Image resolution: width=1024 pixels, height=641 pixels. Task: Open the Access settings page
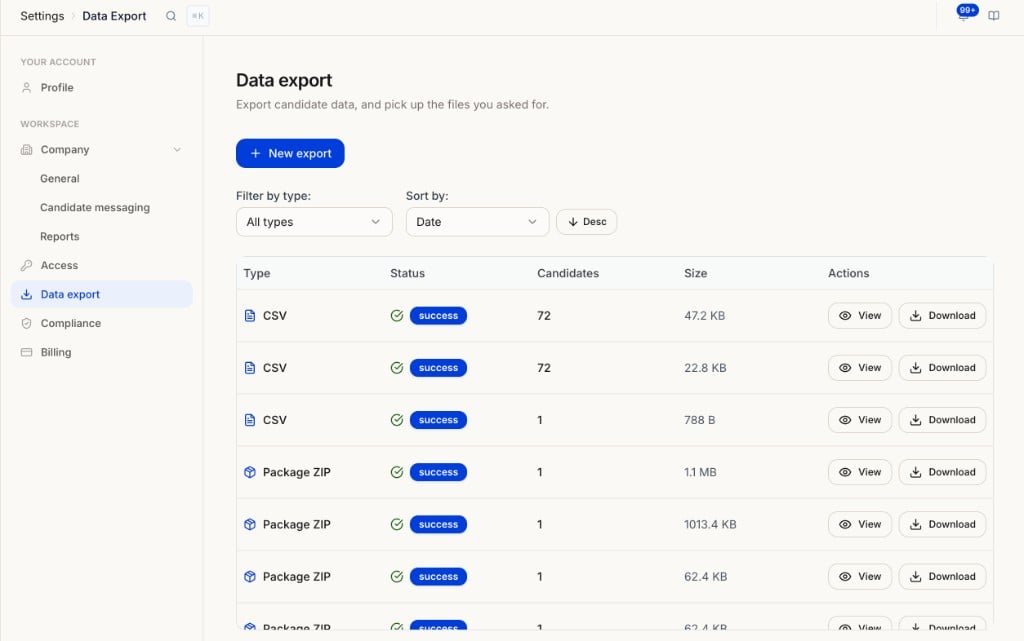pos(102,265)
